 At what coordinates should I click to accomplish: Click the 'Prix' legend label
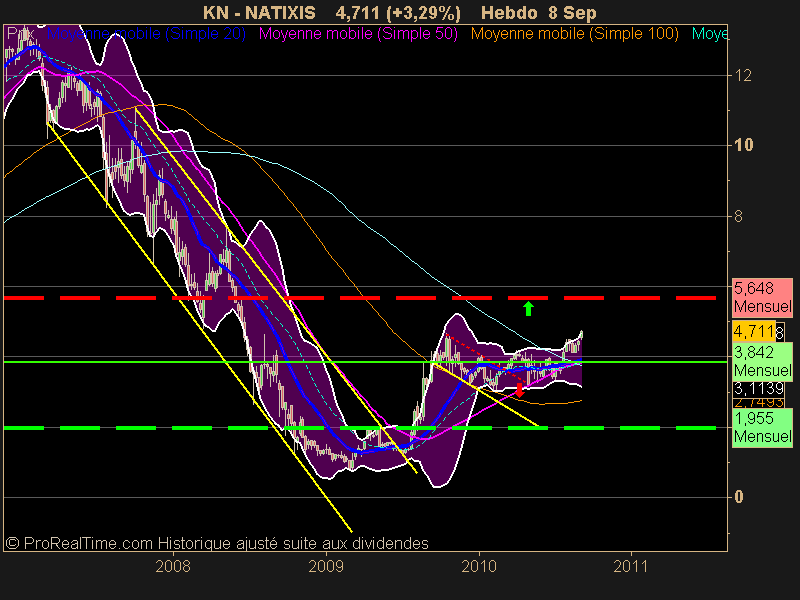point(20,34)
